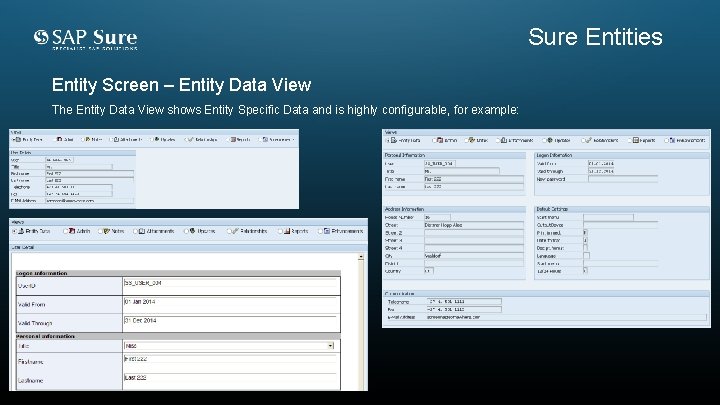Click Enhancements icon in bottom-left panel
This screenshot has height=405, width=720.
[326, 231]
